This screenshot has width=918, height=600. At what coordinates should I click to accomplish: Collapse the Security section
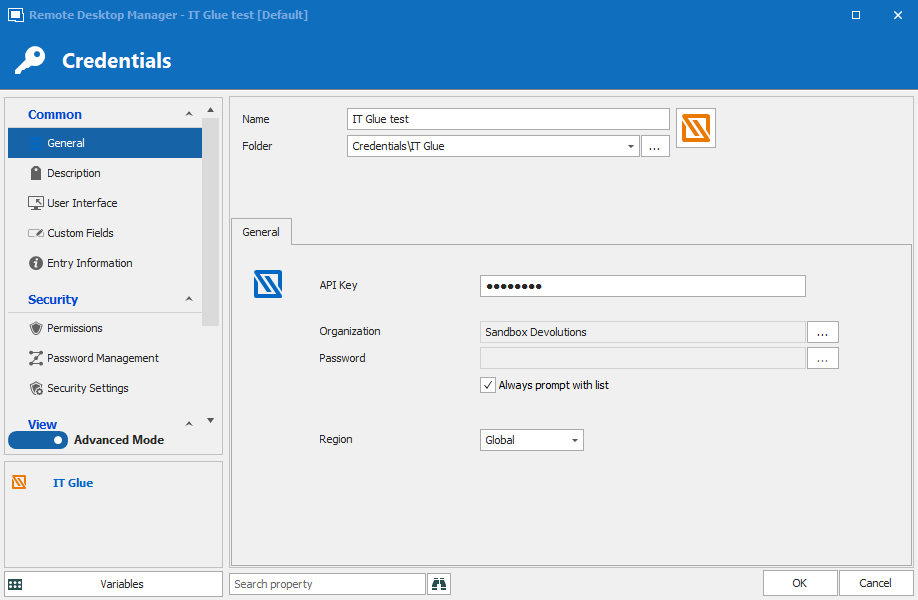coord(189,300)
